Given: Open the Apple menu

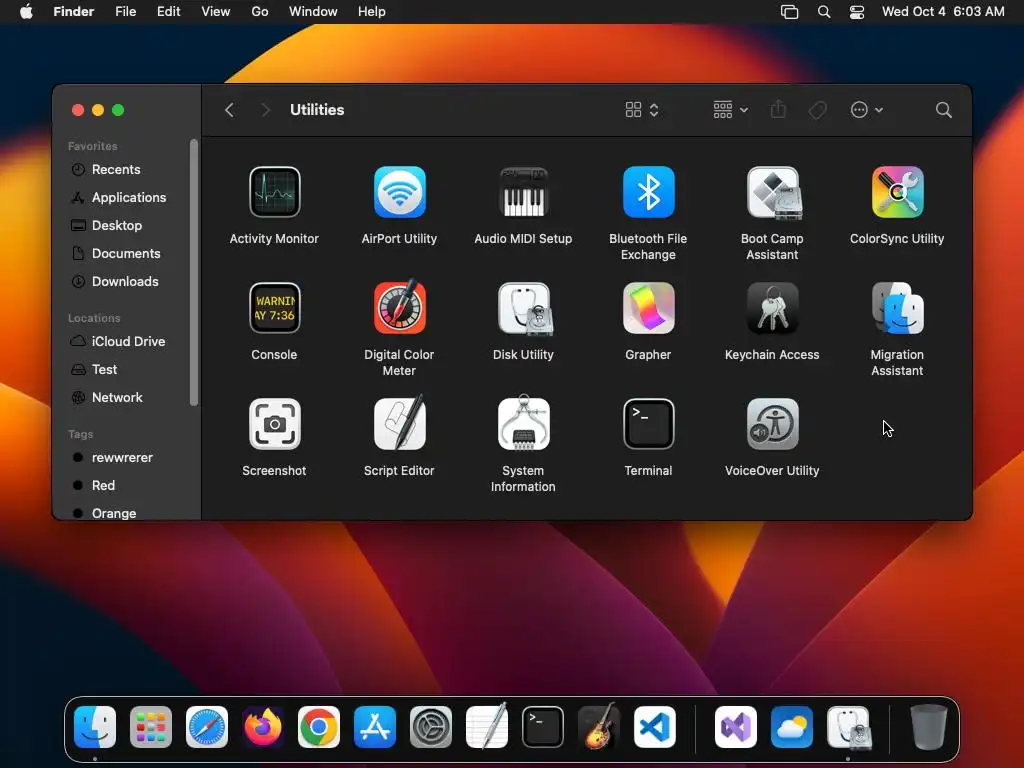Looking at the screenshot, I should (26, 12).
